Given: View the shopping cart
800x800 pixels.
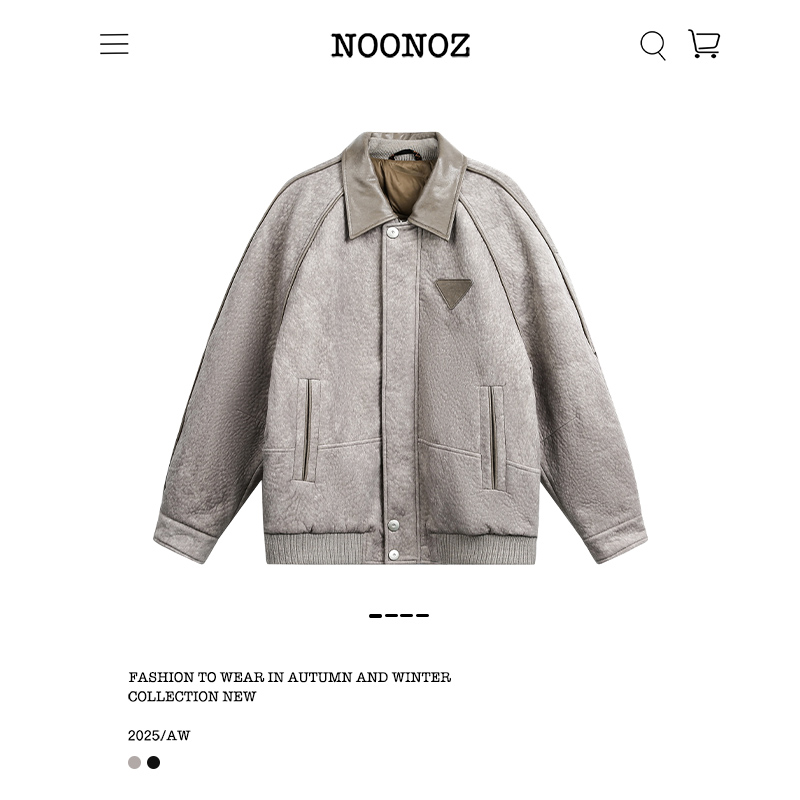Looking at the screenshot, I should point(704,43).
